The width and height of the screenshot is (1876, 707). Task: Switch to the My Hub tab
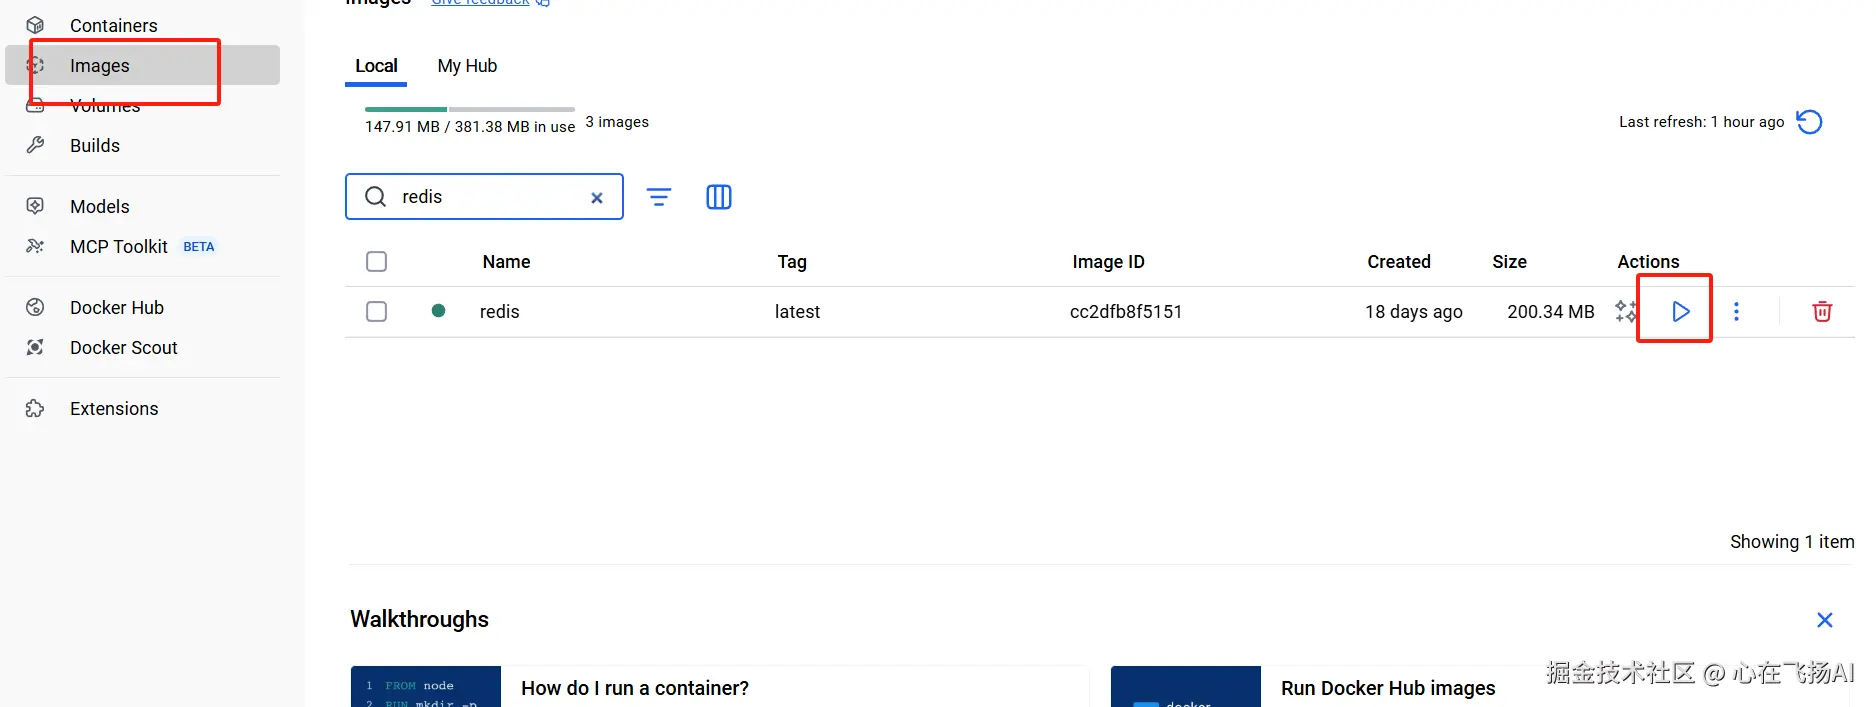pyautogui.click(x=467, y=66)
